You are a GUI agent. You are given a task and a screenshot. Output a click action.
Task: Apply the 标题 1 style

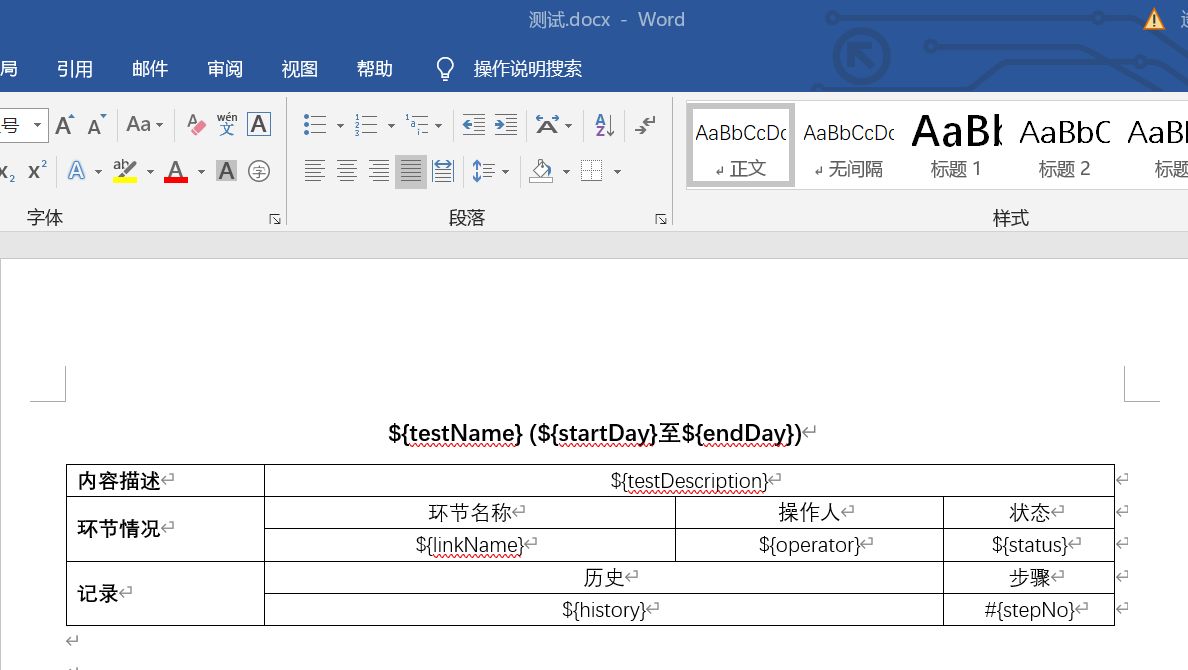point(956,146)
